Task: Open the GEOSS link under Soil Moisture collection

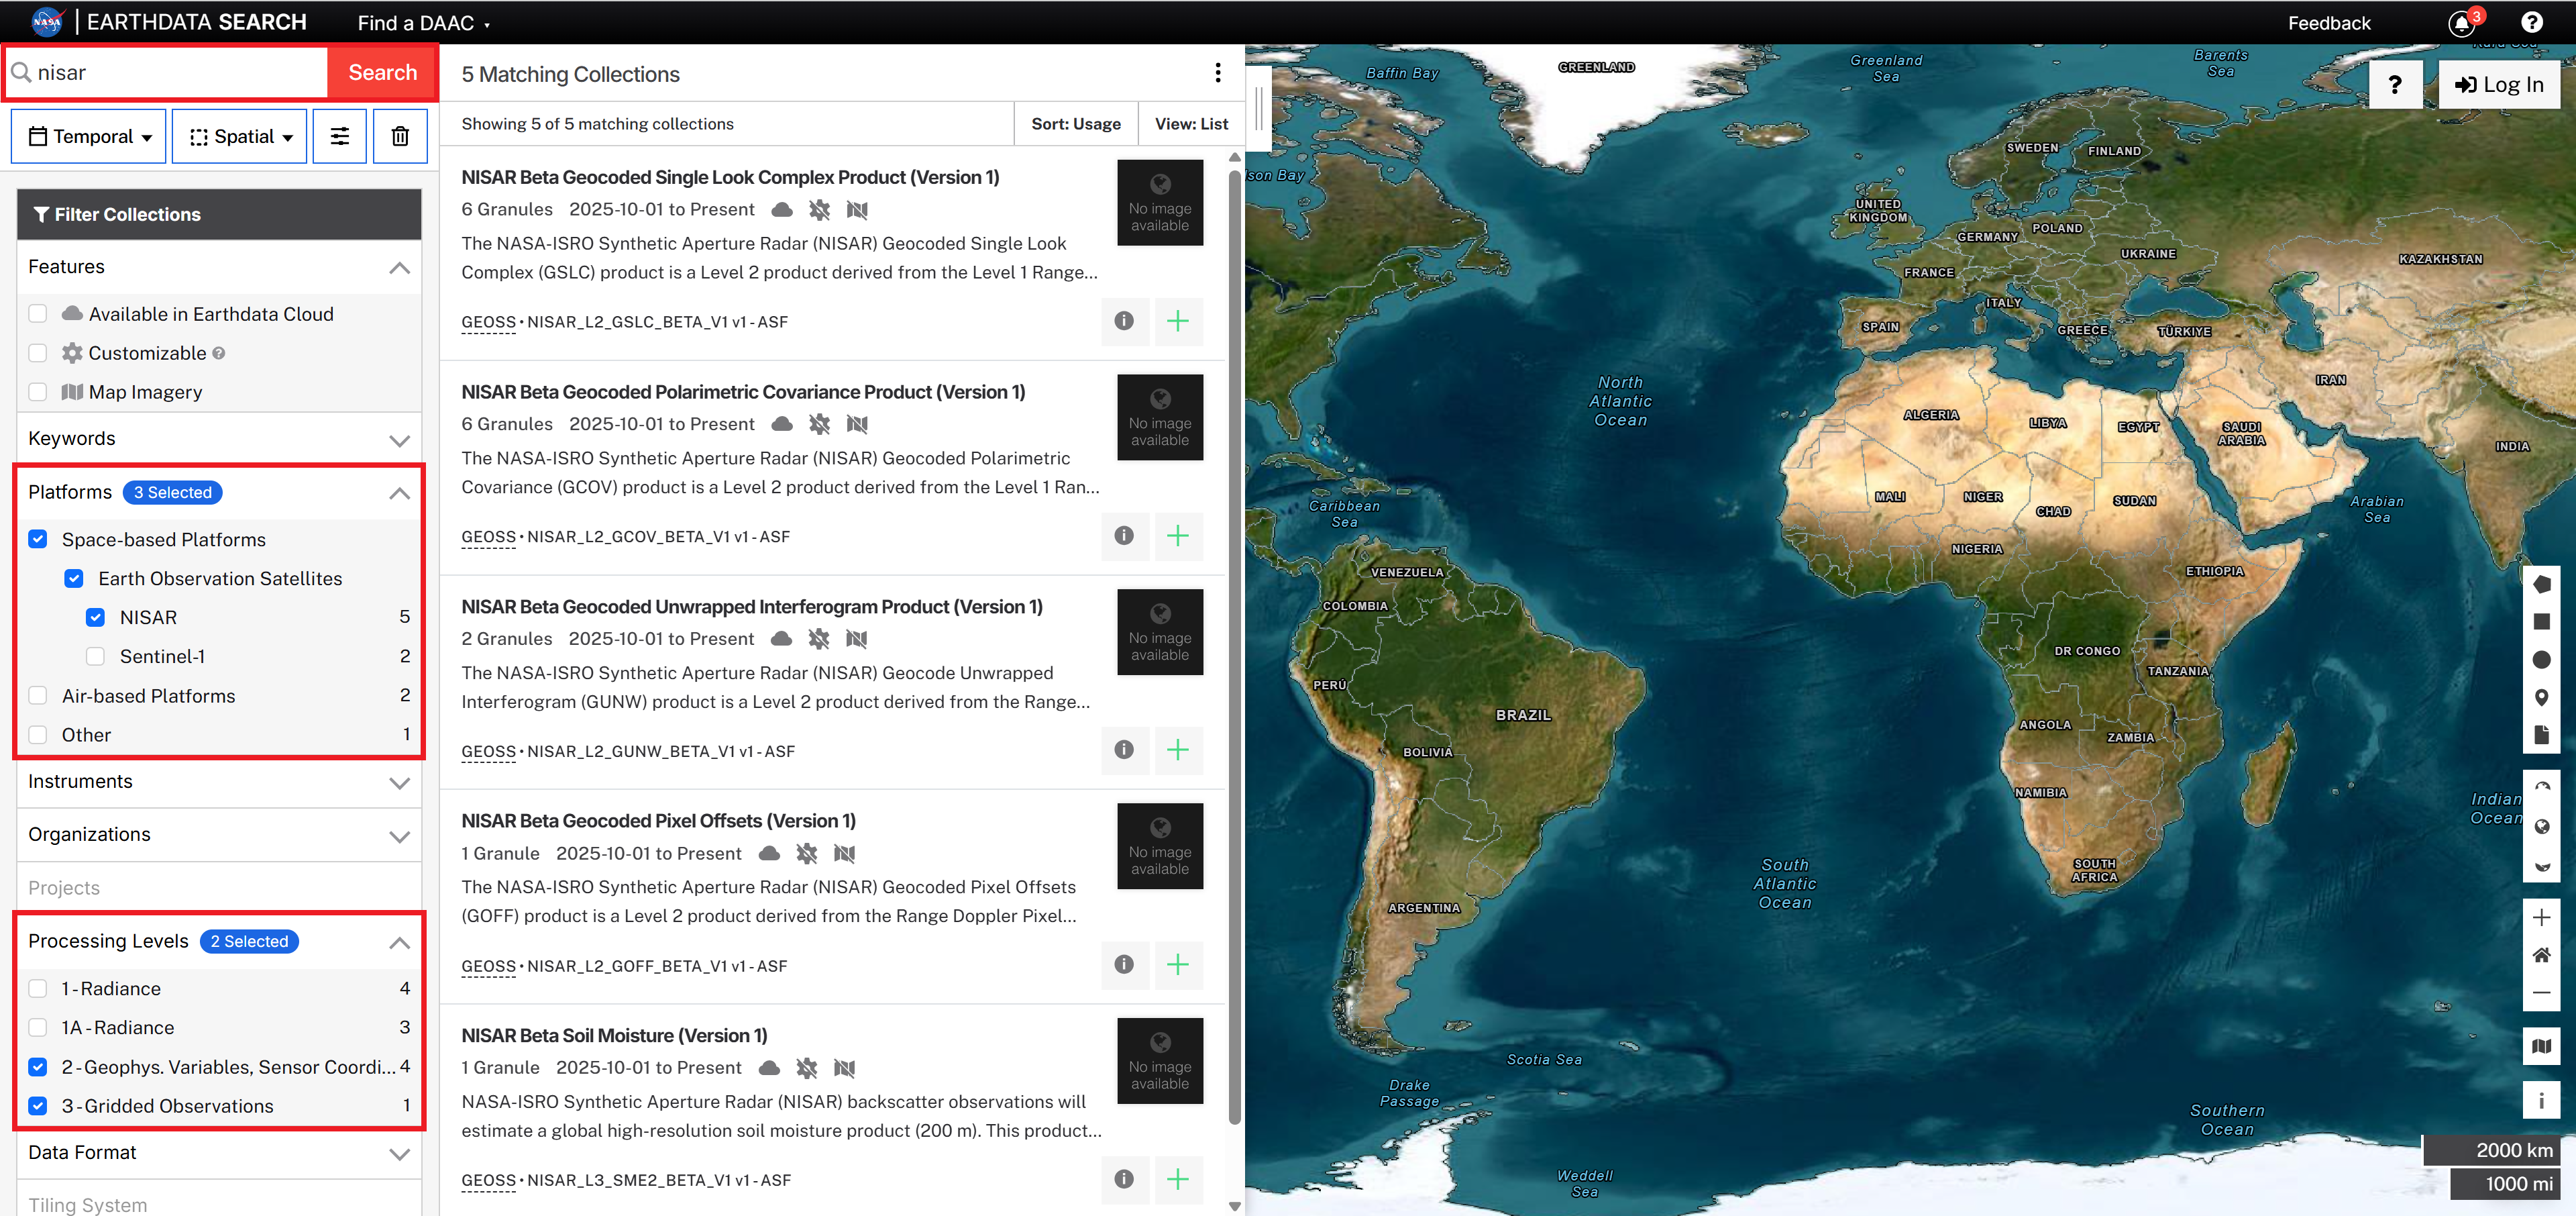Action: (x=488, y=1181)
